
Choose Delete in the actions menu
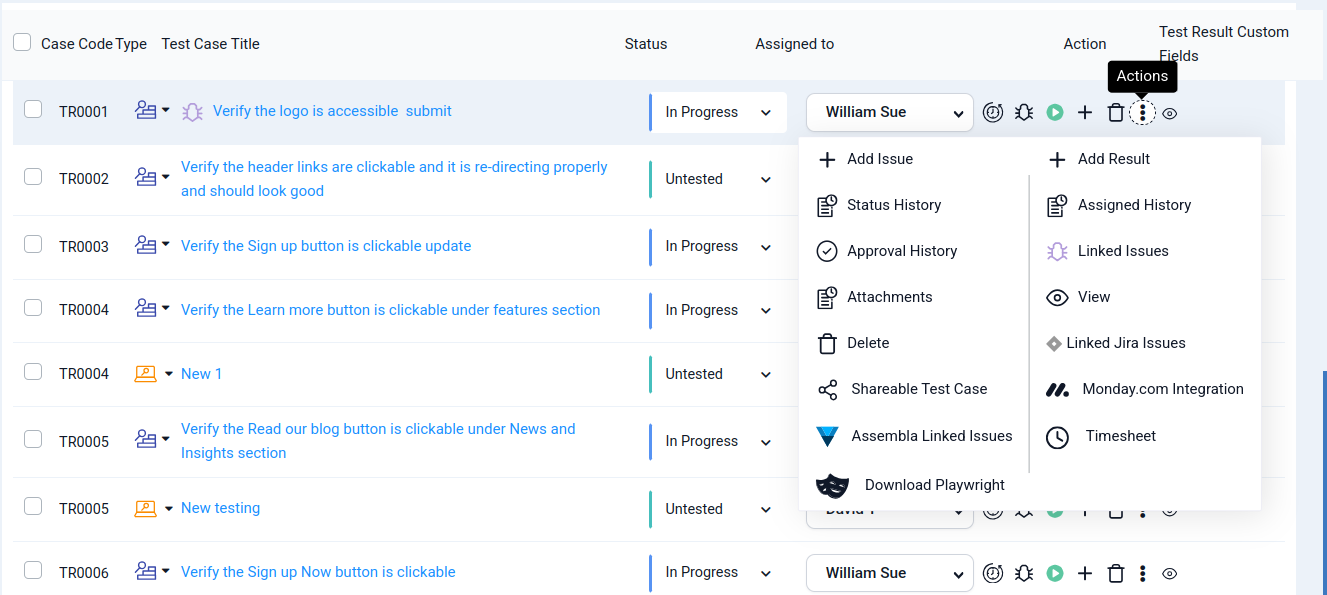854,343
